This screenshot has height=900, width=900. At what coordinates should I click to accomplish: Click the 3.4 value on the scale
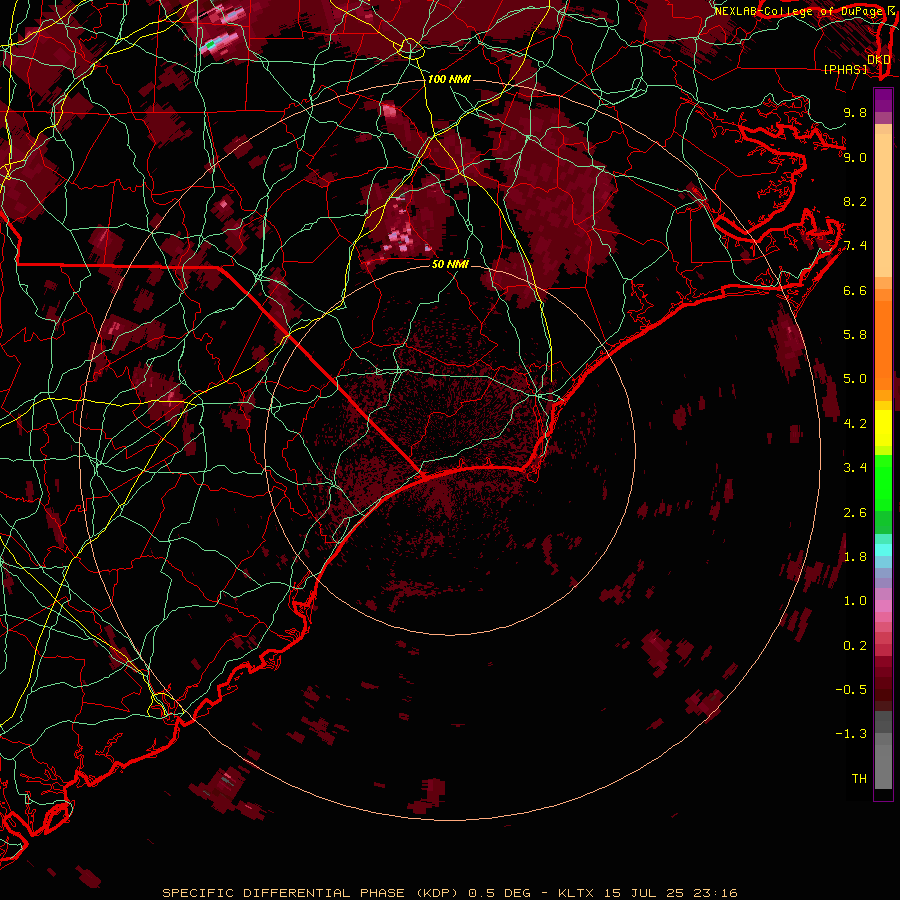(x=855, y=467)
